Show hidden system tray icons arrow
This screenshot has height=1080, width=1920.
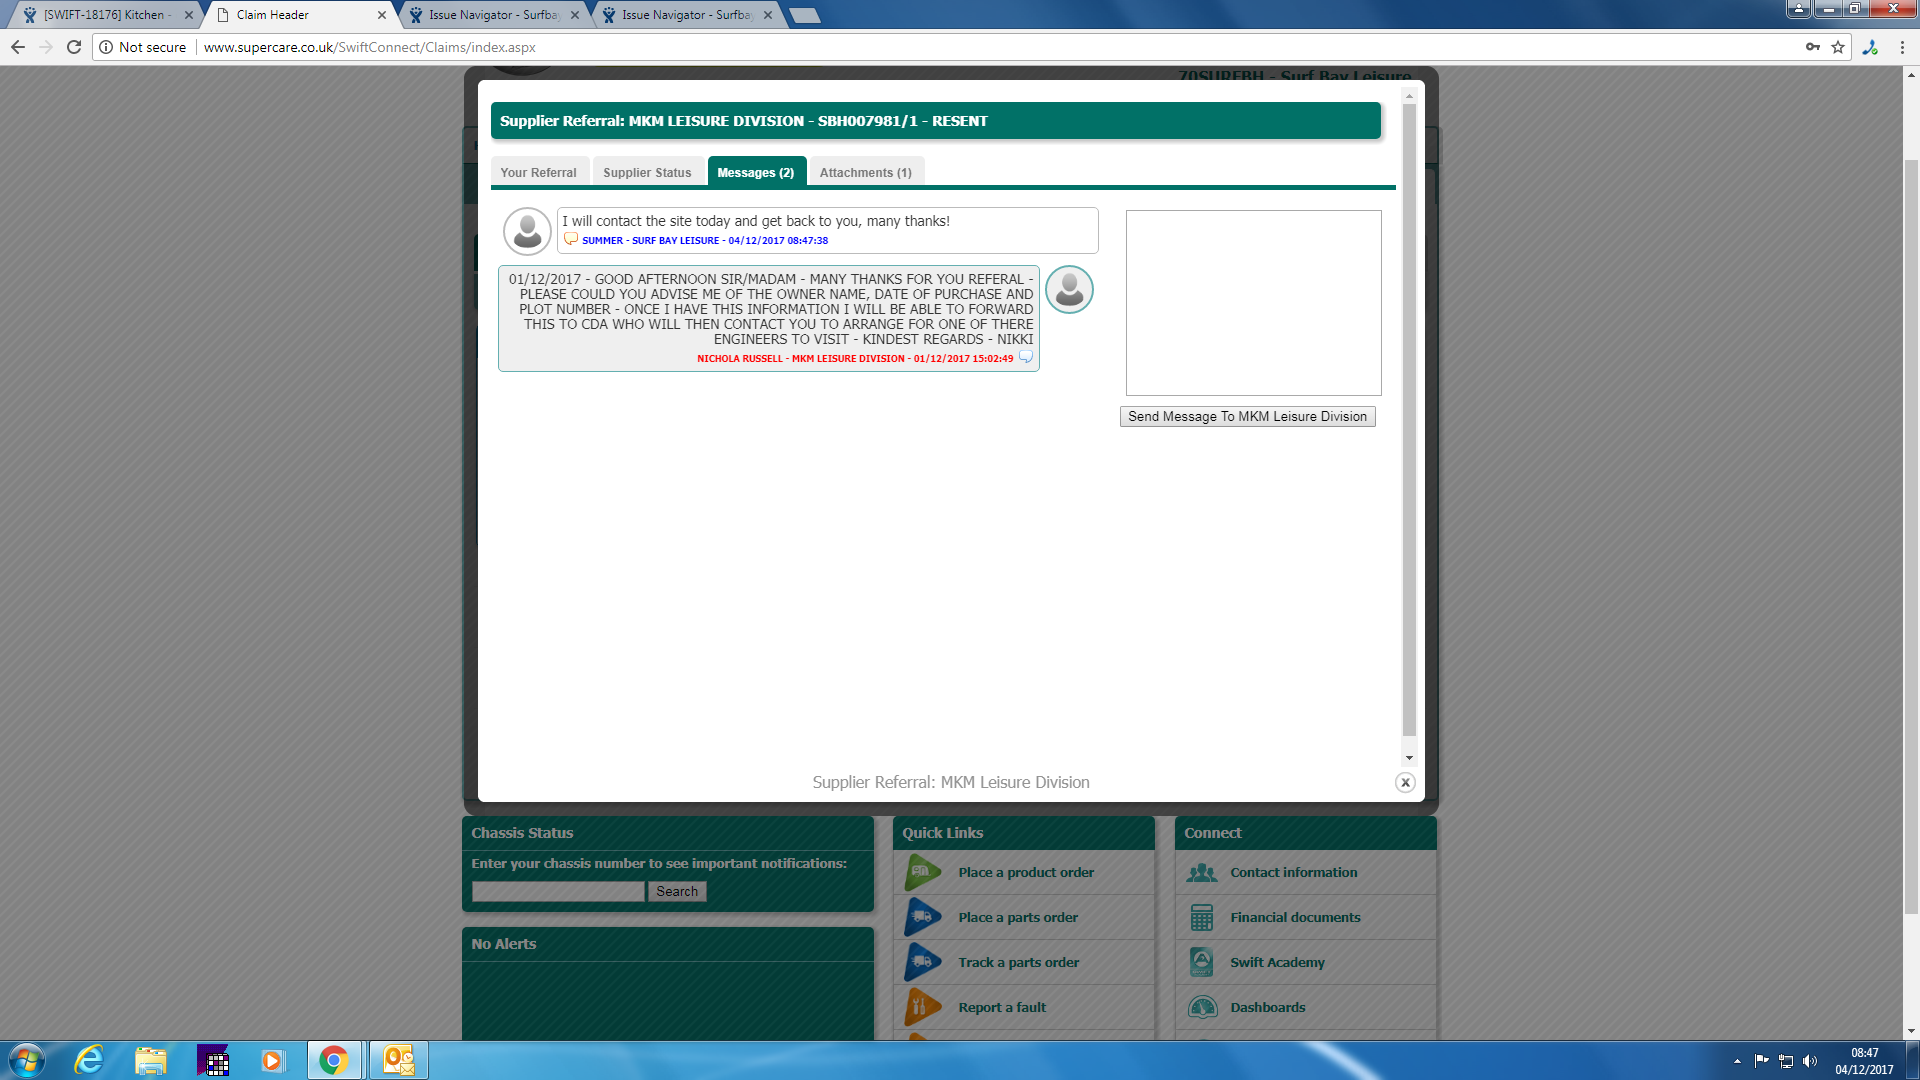[1737, 1061]
